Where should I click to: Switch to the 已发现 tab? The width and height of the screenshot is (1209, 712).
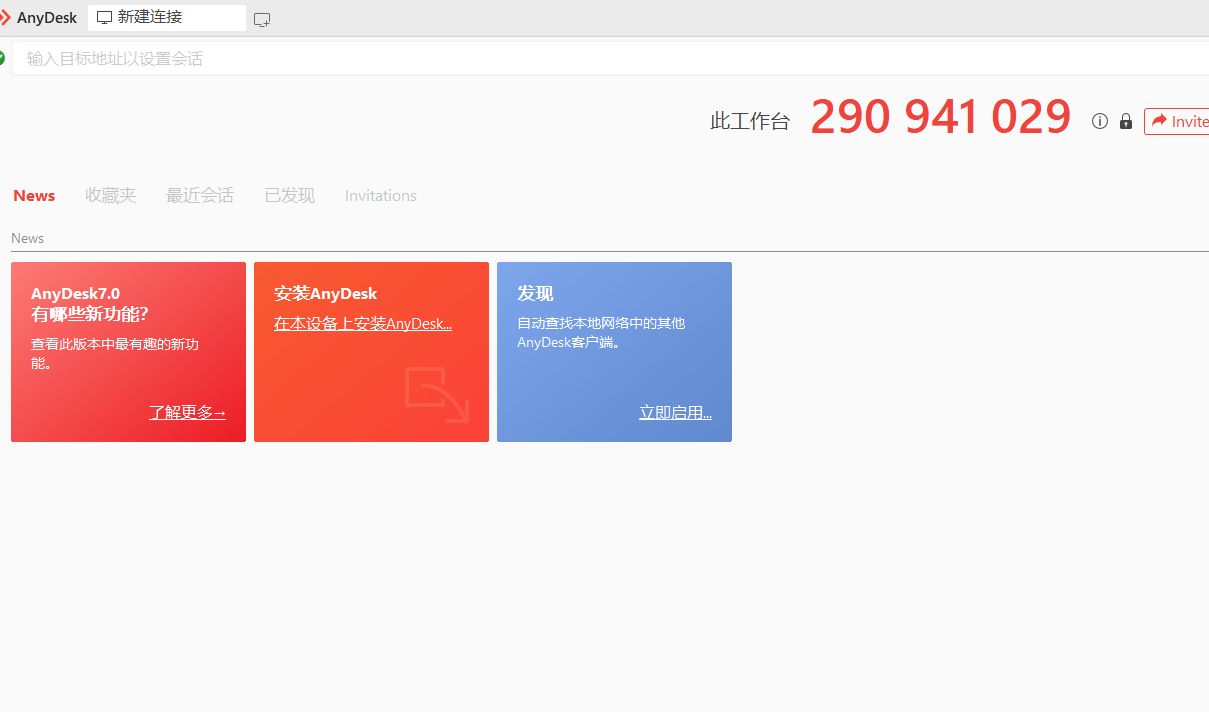pyautogui.click(x=290, y=196)
